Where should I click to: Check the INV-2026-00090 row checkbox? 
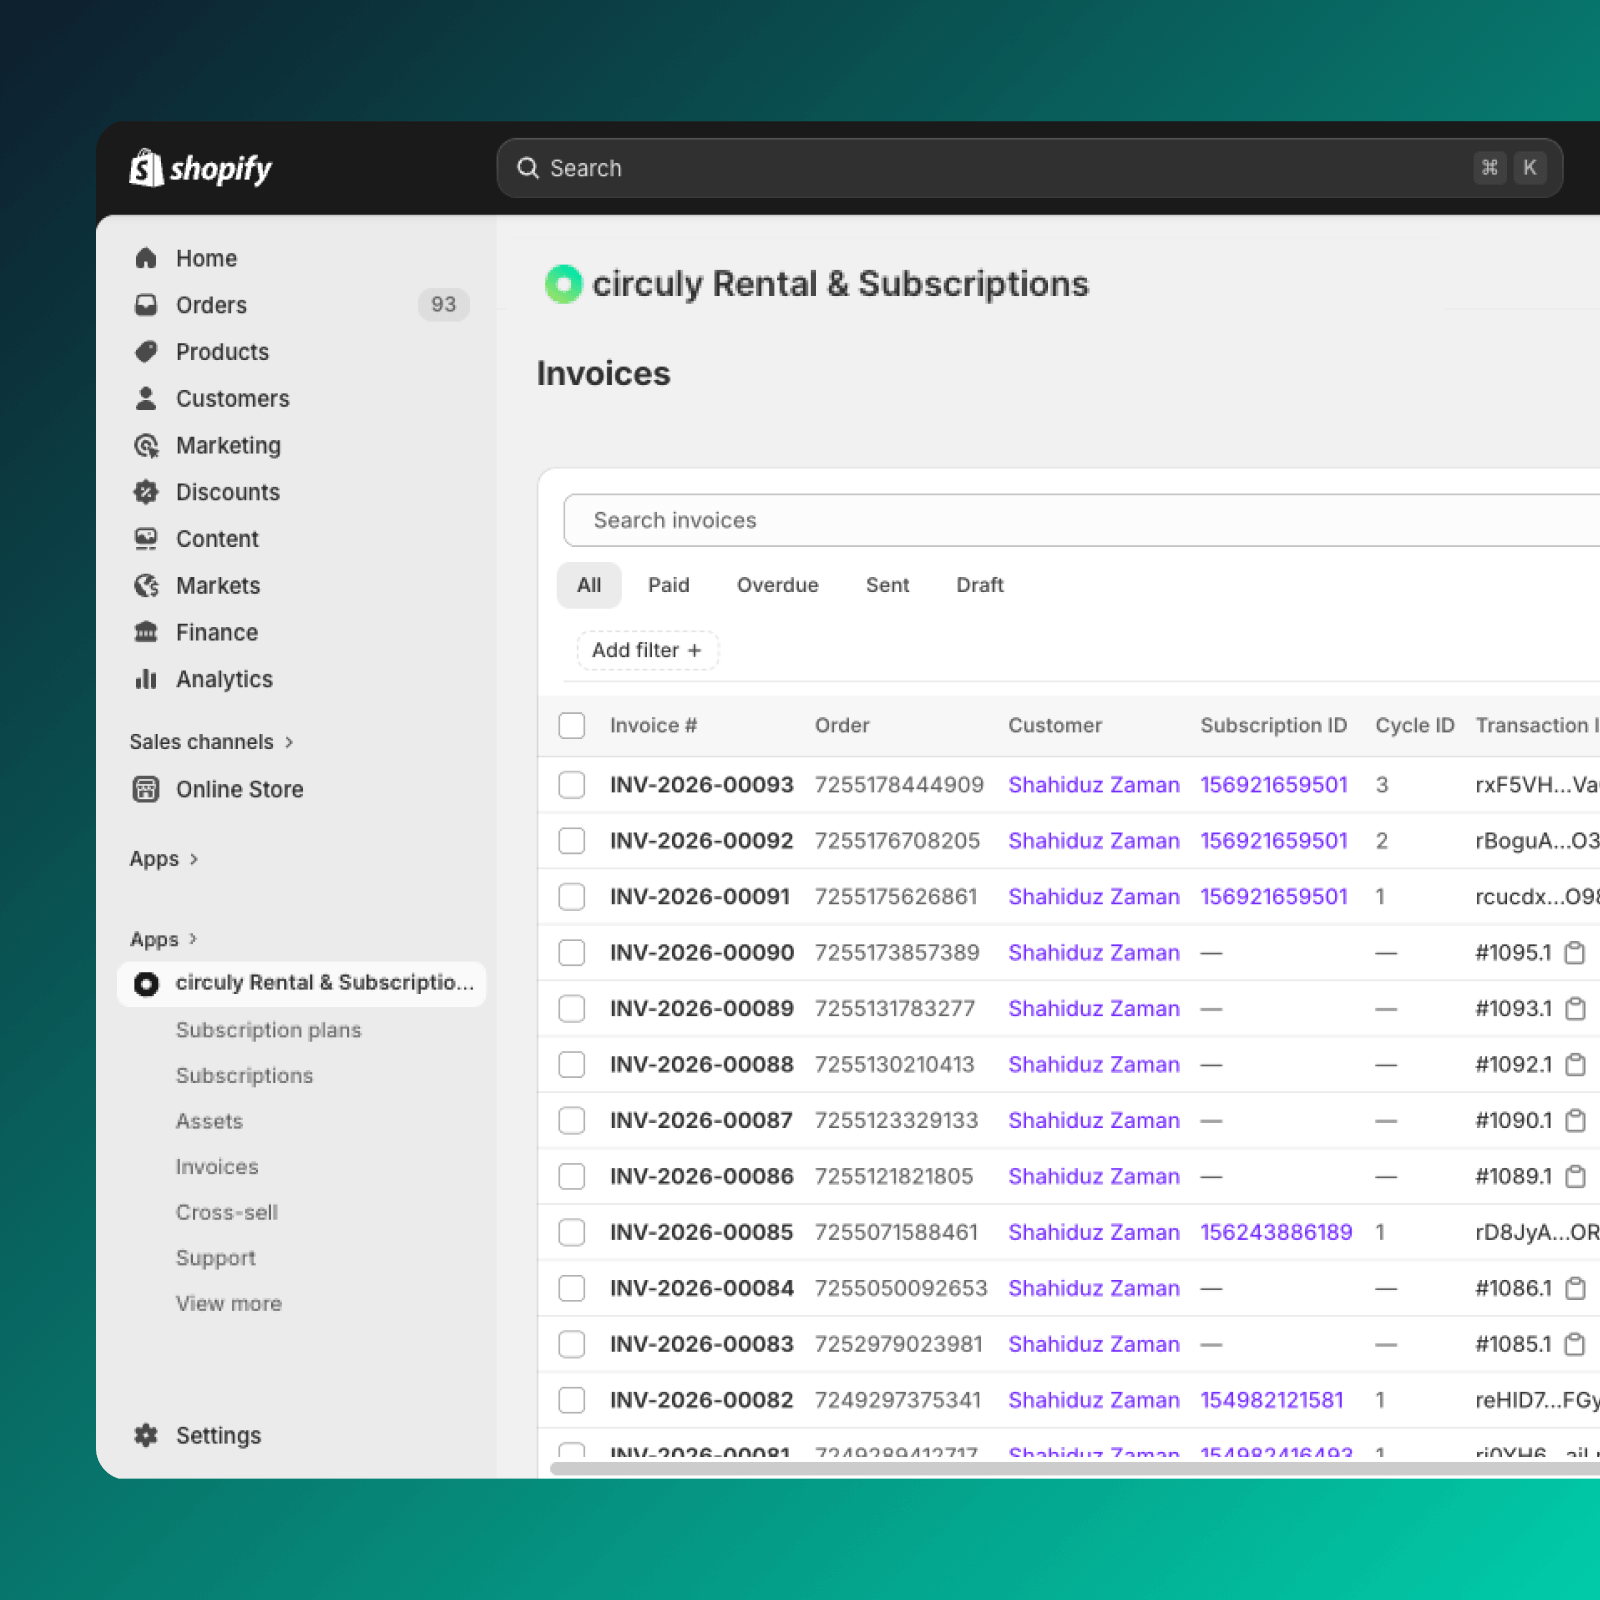click(572, 953)
